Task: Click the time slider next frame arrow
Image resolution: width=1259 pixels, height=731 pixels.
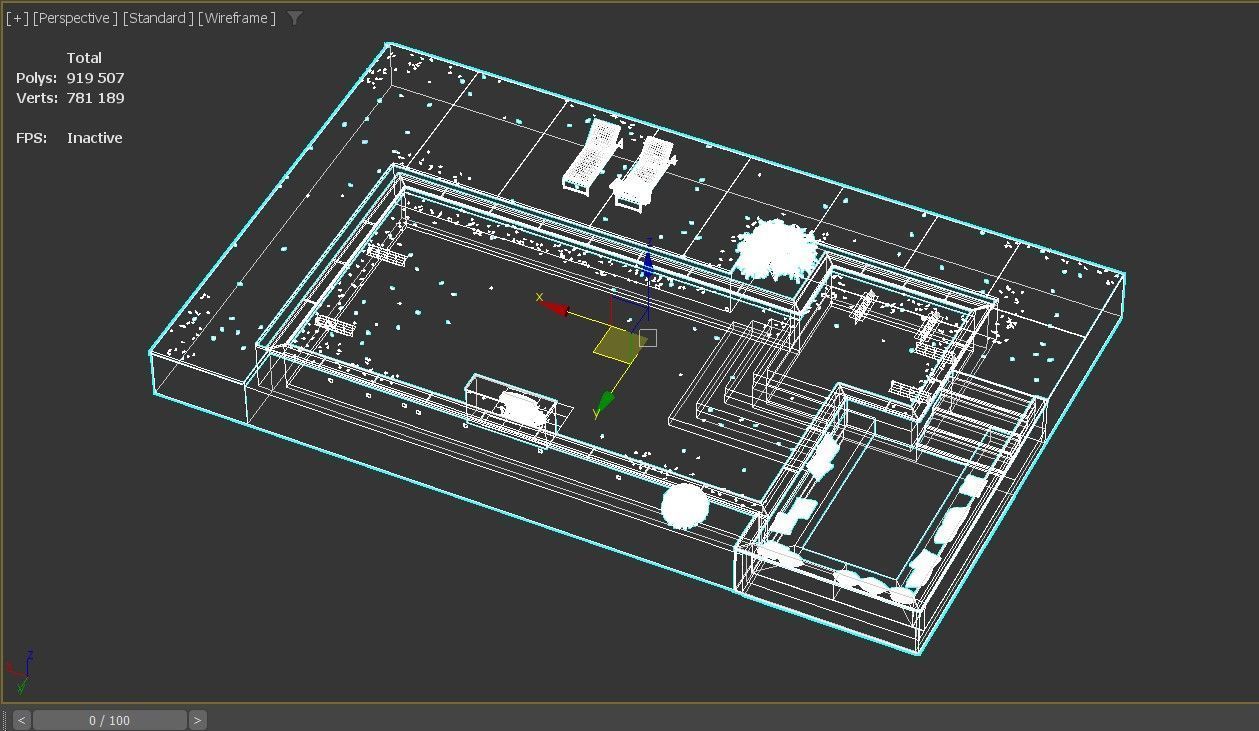Action: (197, 720)
